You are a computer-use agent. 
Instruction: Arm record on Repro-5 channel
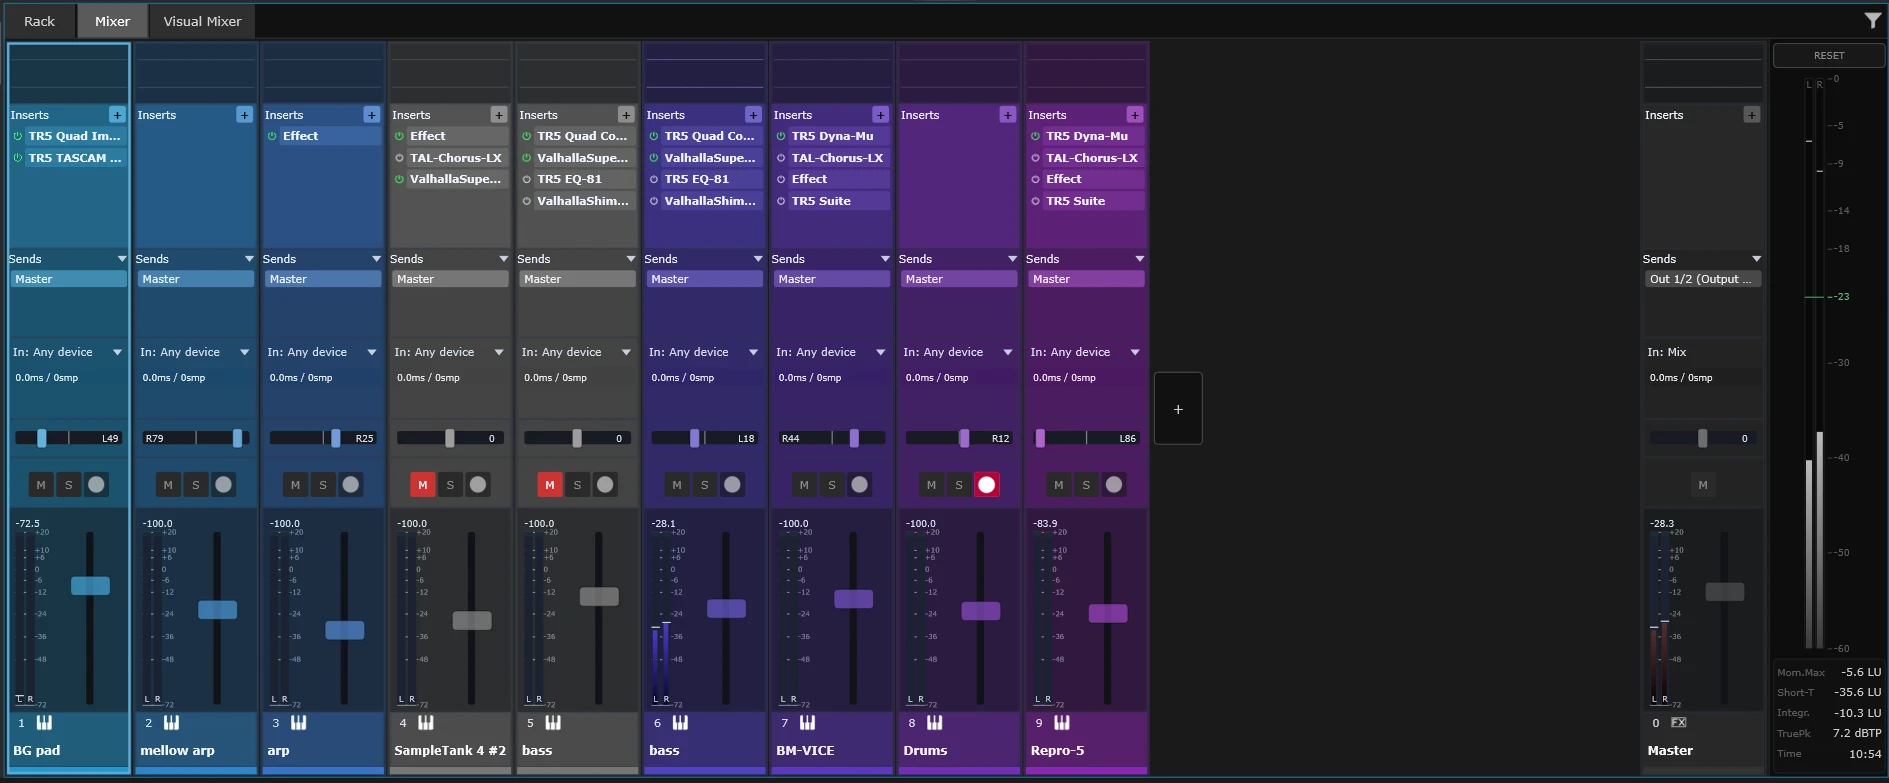click(x=1114, y=485)
